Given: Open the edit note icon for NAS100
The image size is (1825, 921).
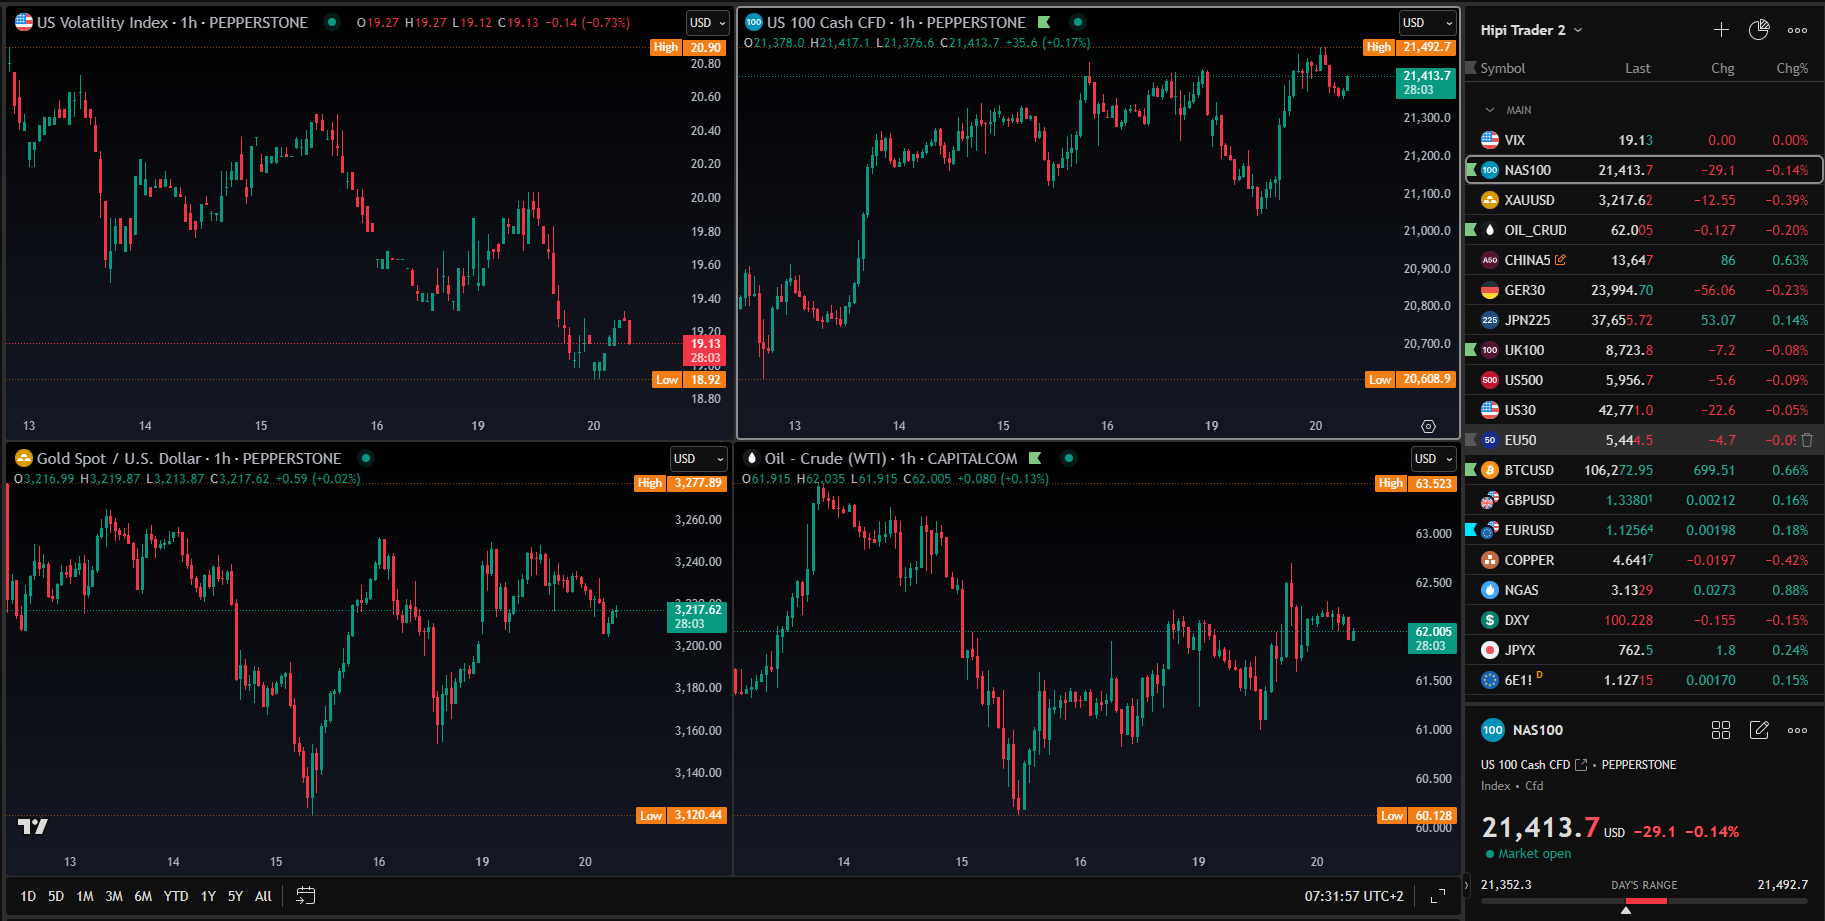Looking at the screenshot, I should 1759,730.
